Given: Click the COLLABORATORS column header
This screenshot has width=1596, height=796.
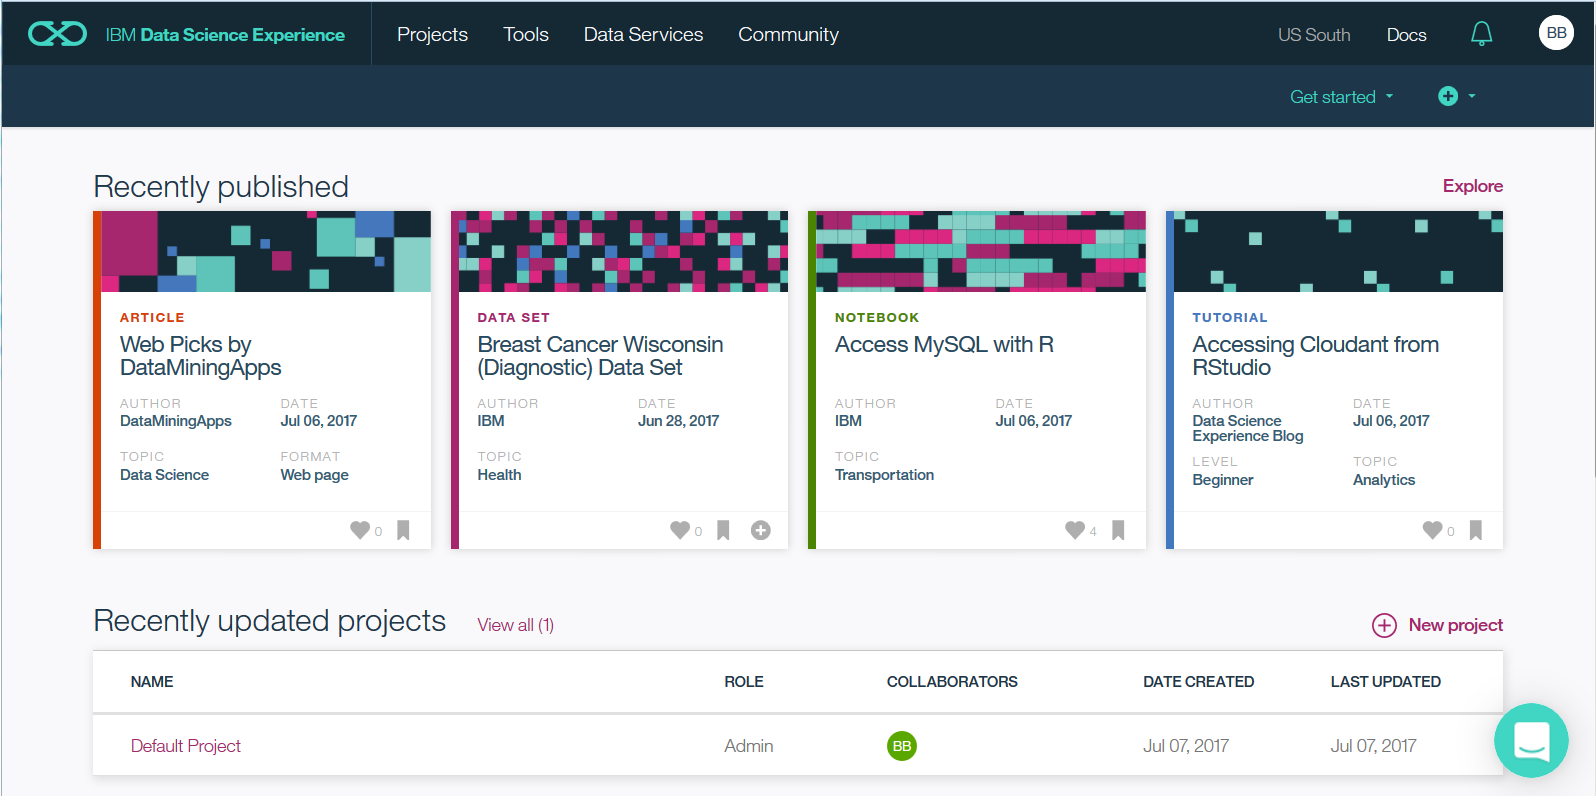Looking at the screenshot, I should tap(952, 682).
